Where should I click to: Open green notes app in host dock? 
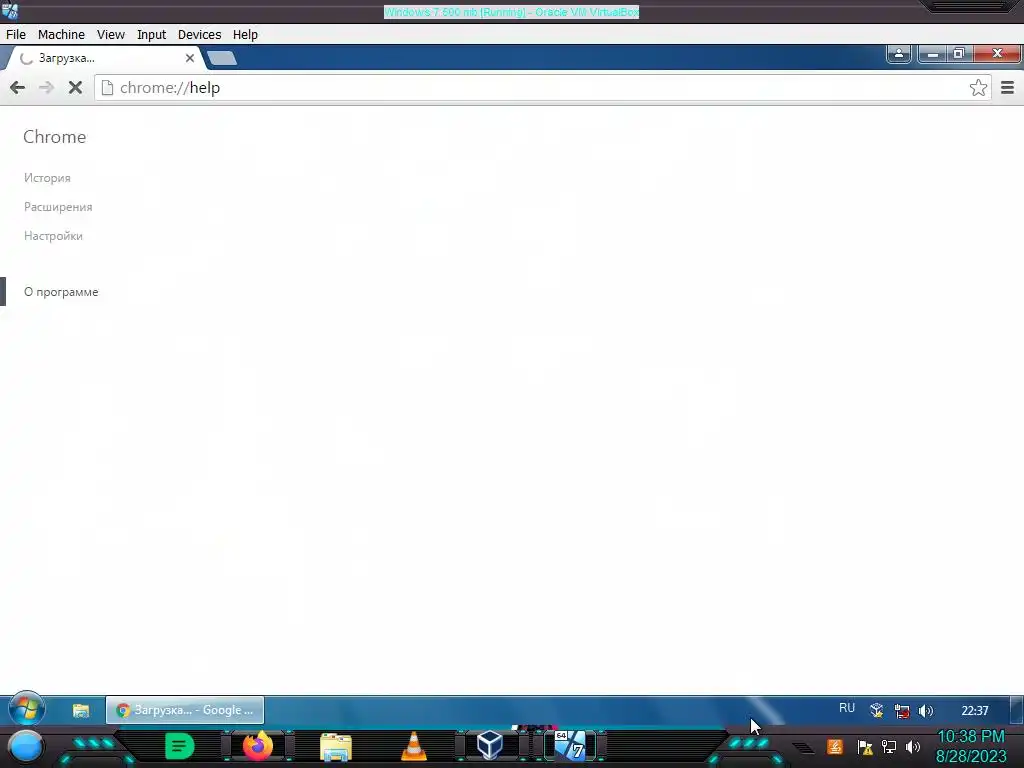tap(180, 746)
